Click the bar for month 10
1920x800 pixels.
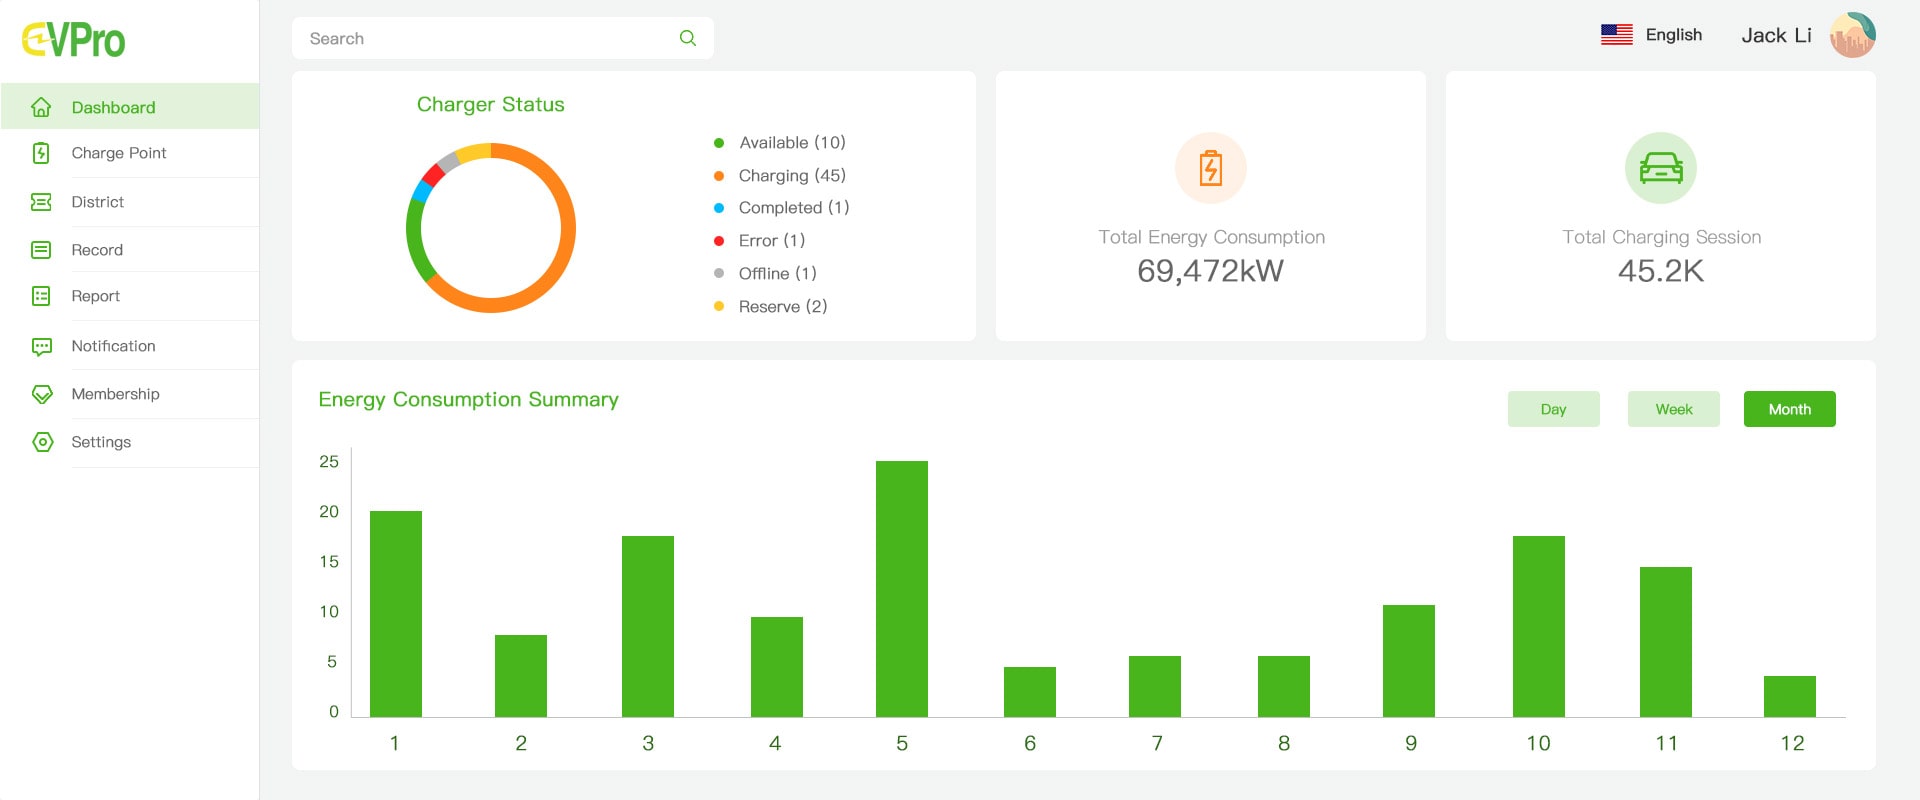click(x=1539, y=626)
